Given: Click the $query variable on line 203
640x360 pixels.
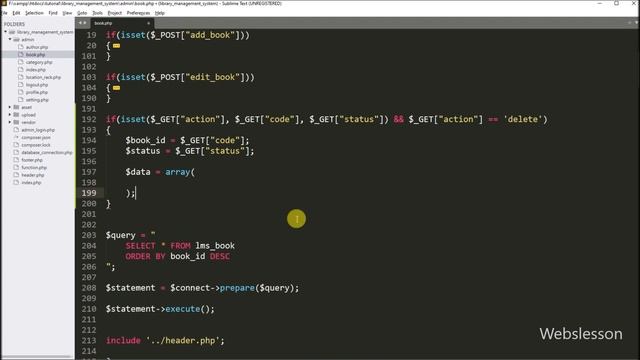Looking at the screenshot, I should click(120, 235).
